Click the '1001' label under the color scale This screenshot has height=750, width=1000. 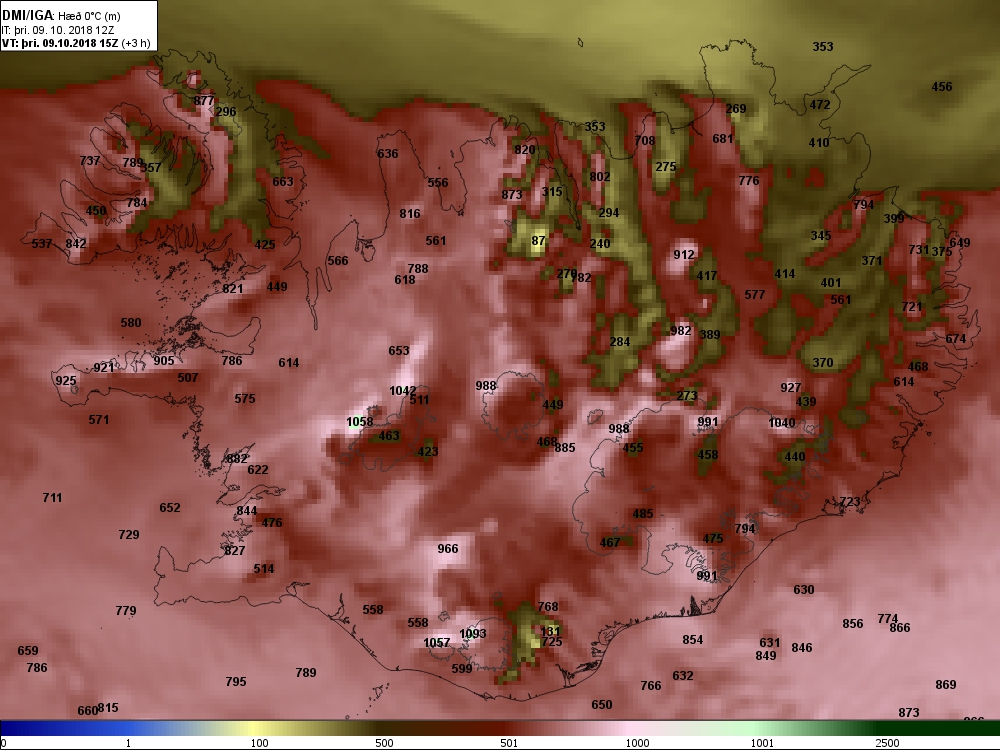762,743
